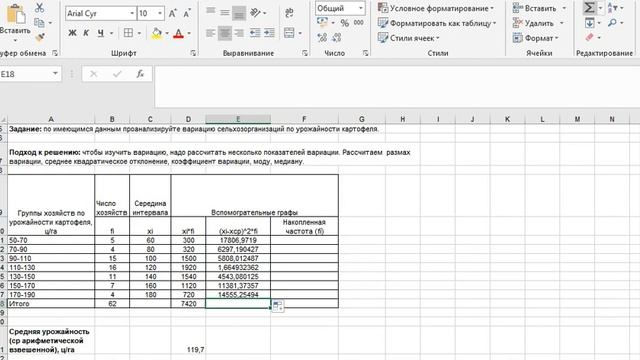Open Стили ячеек gallery

409,38
